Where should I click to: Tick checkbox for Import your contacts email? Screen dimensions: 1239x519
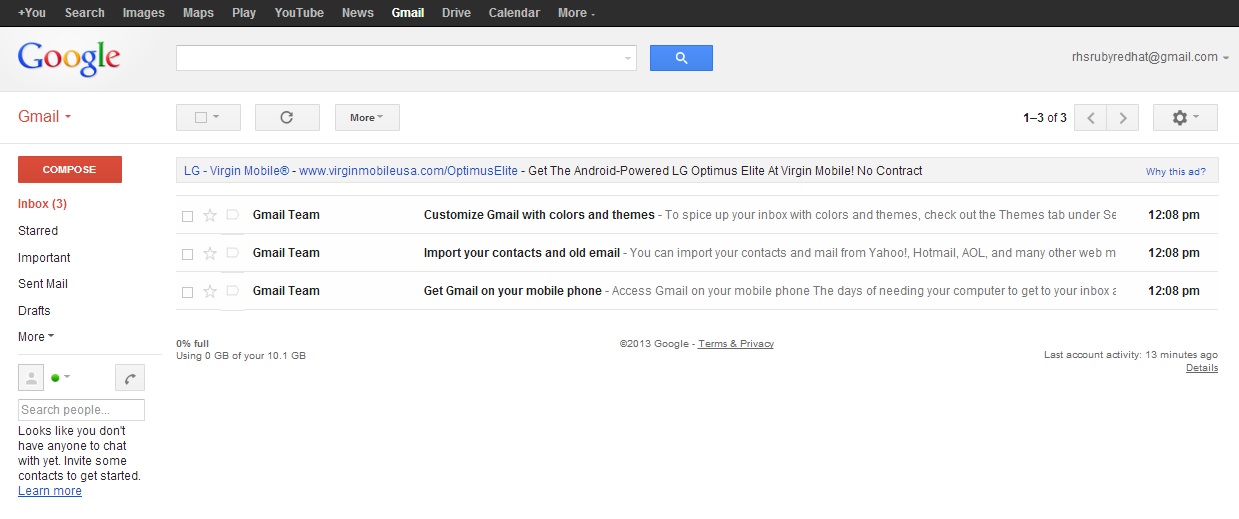click(187, 253)
